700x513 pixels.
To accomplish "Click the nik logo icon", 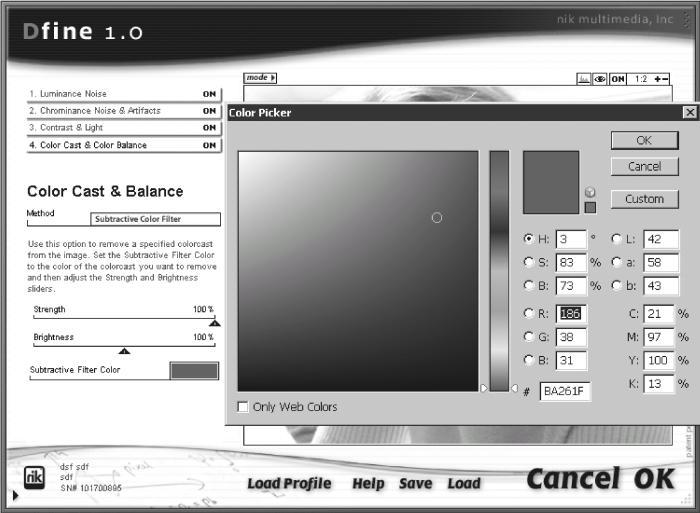I will [x=34, y=477].
